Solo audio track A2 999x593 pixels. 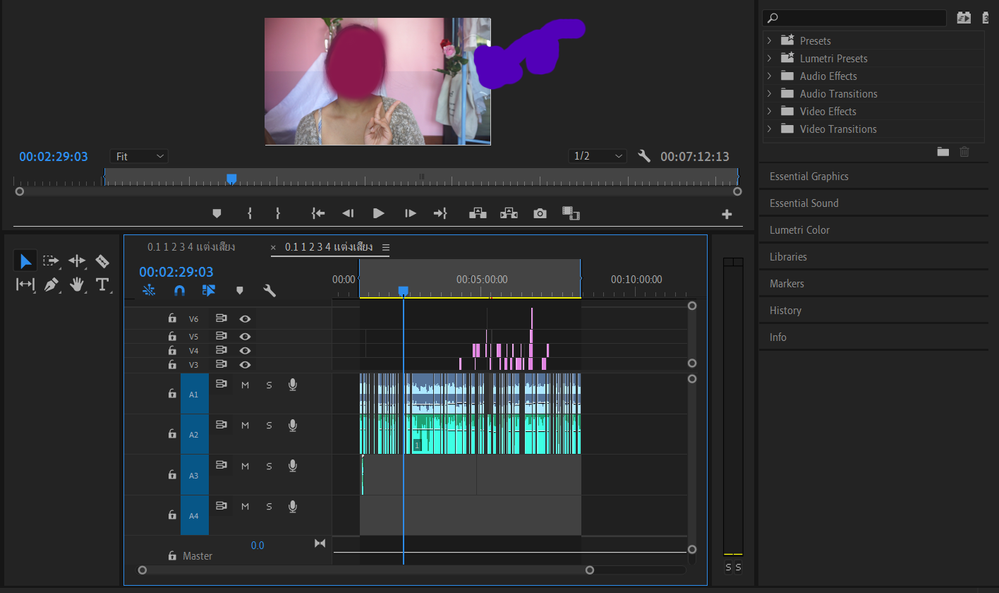(x=269, y=425)
